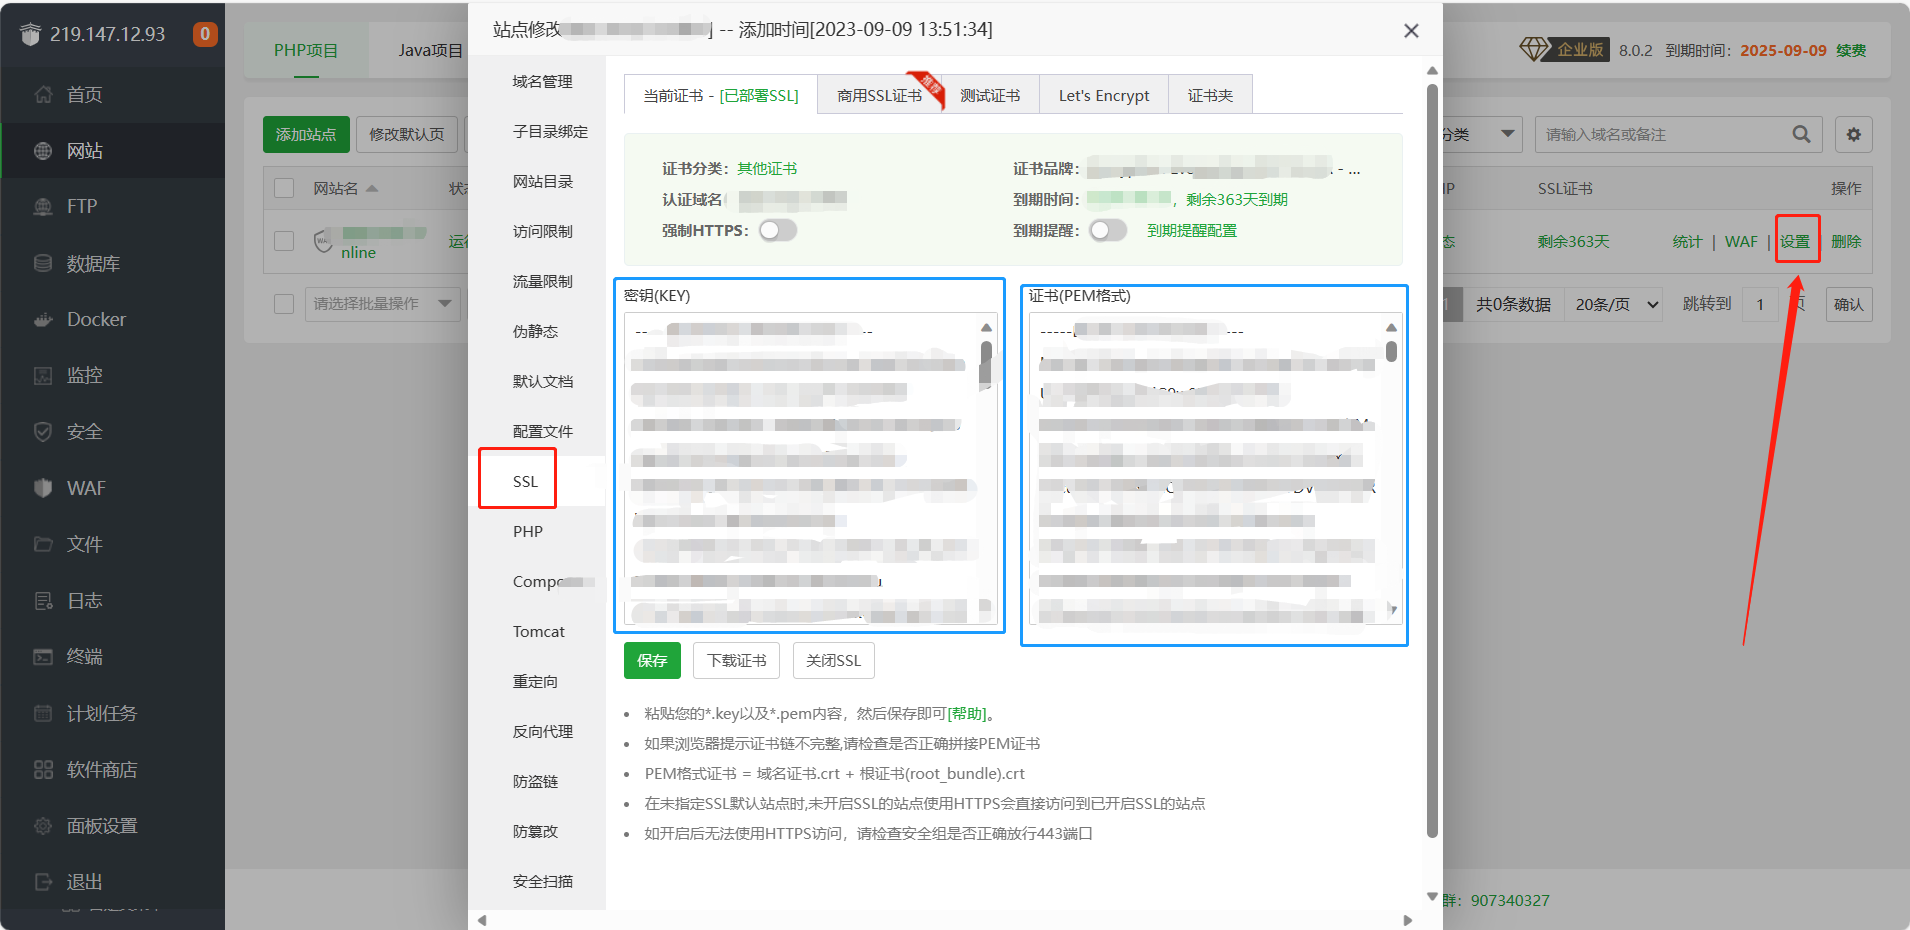This screenshot has height=930, width=1910.
Task: Click the 企业版 diamond icon
Action: coord(1534,49)
